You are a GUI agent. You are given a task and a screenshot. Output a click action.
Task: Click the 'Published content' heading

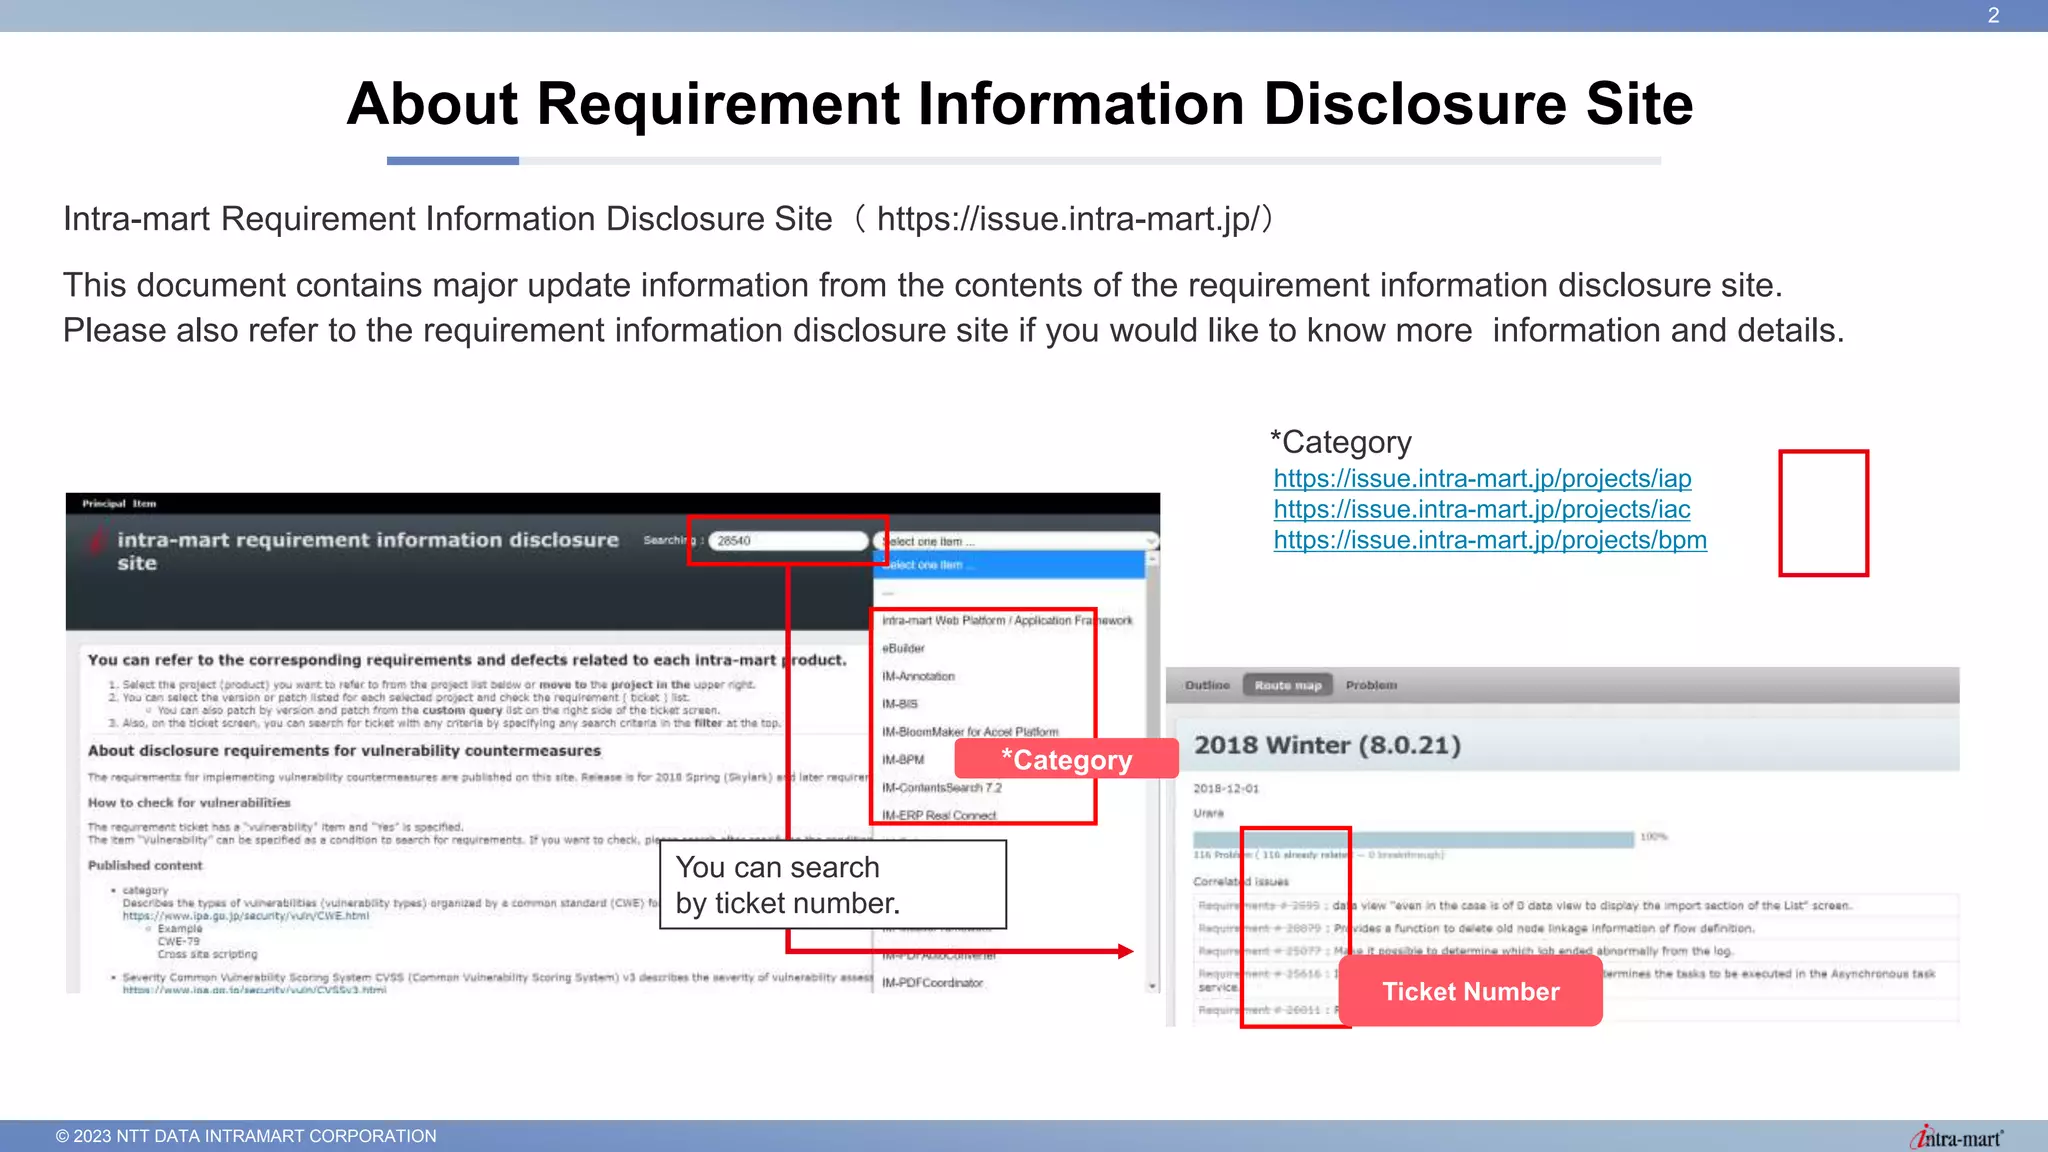tap(145, 866)
